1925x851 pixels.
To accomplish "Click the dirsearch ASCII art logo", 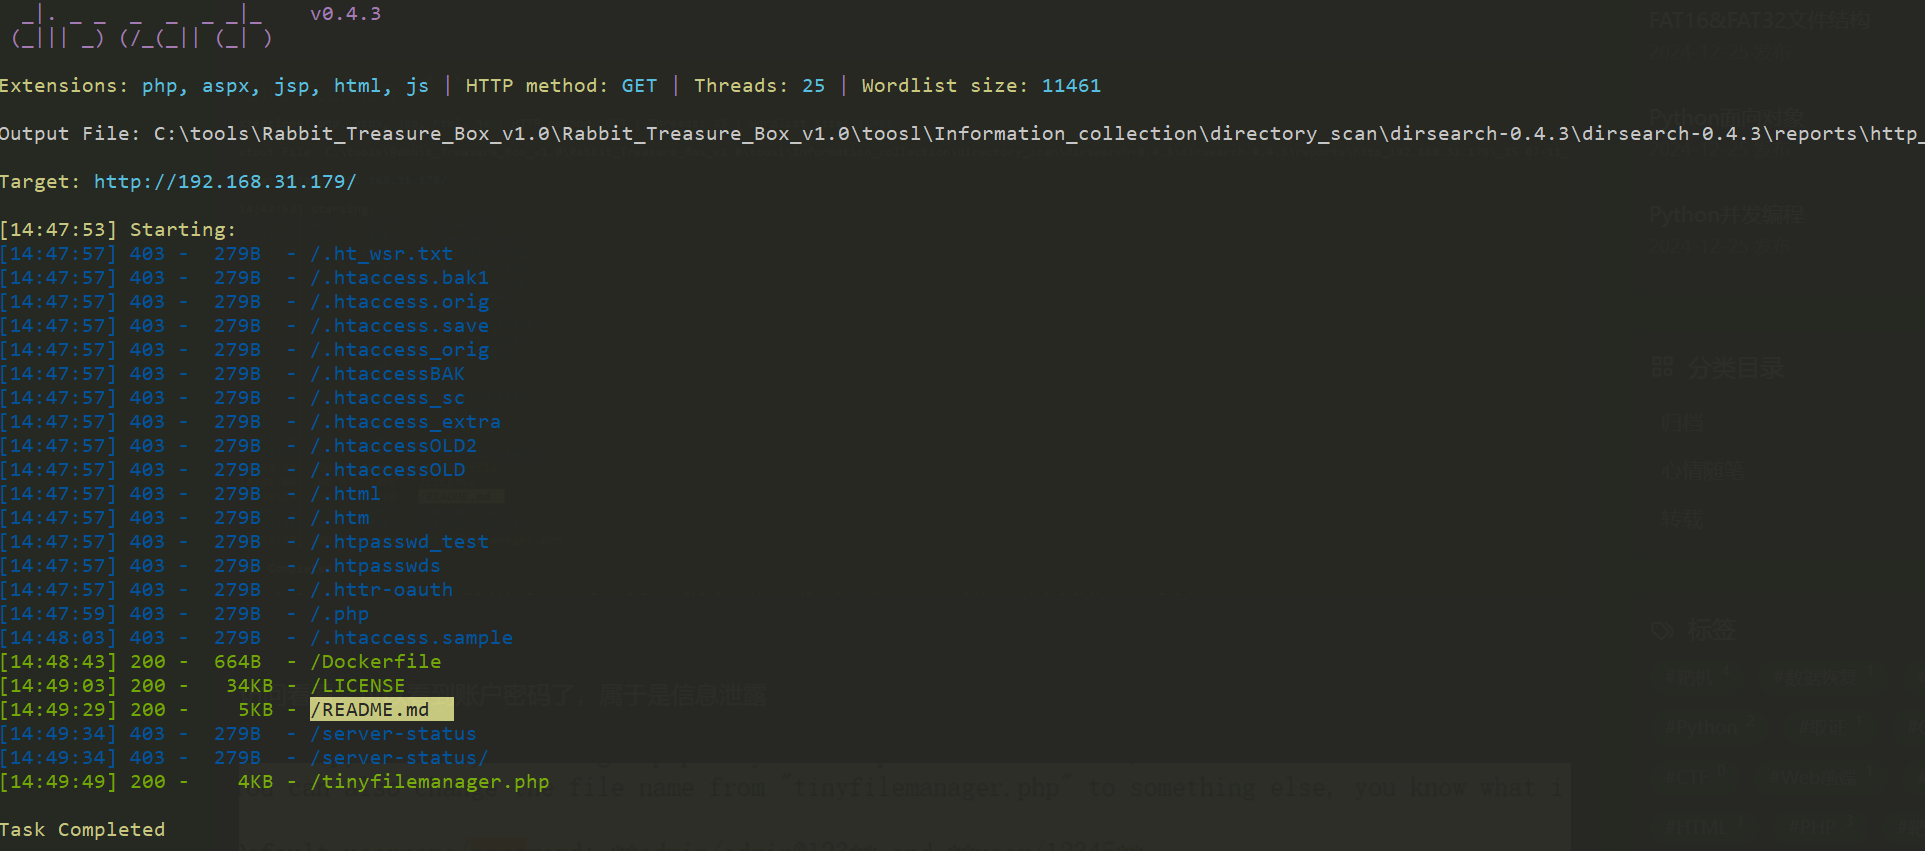I will coord(141,27).
